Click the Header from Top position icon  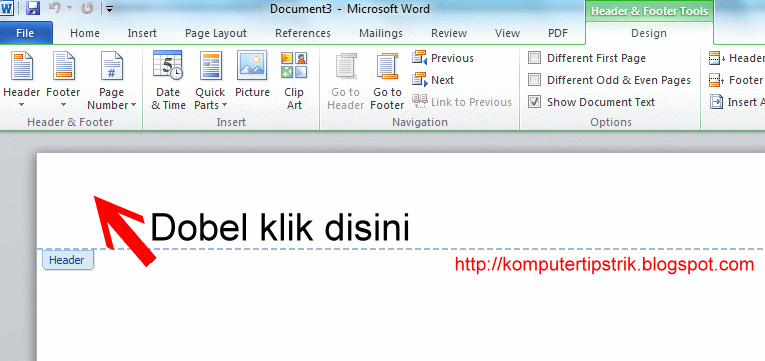point(716,58)
